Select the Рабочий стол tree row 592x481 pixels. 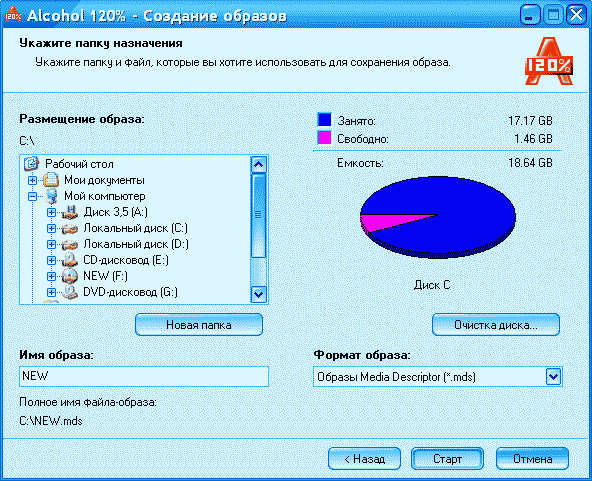(79, 164)
